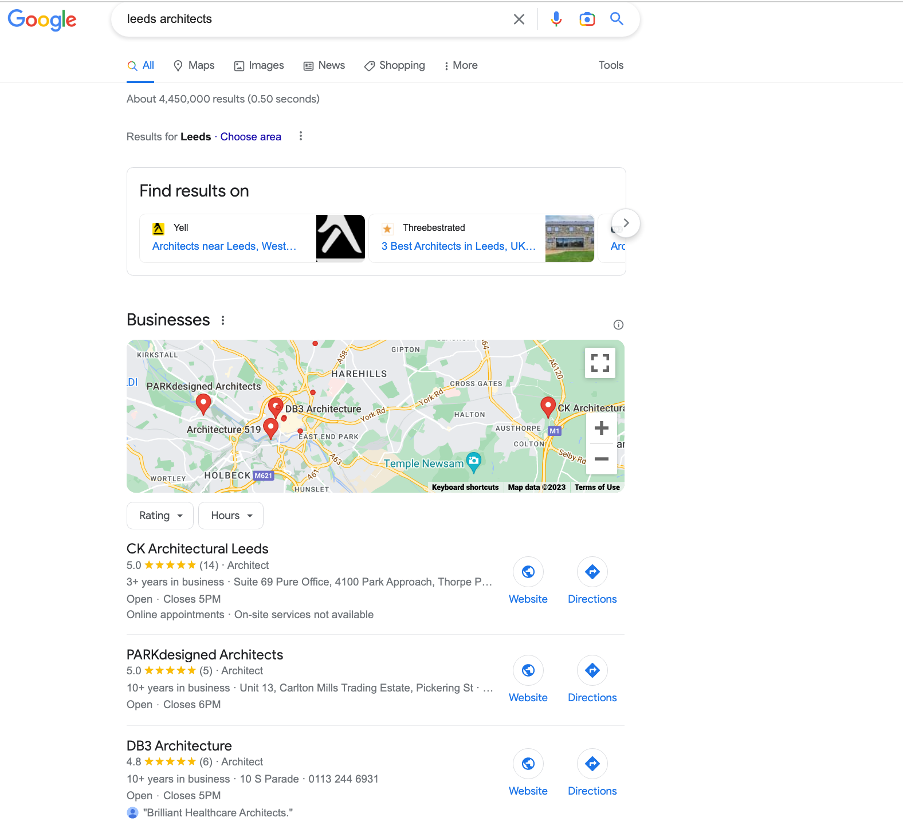Click the blue magnifier search button
The image size is (904, 834).
tap(617, 19)
